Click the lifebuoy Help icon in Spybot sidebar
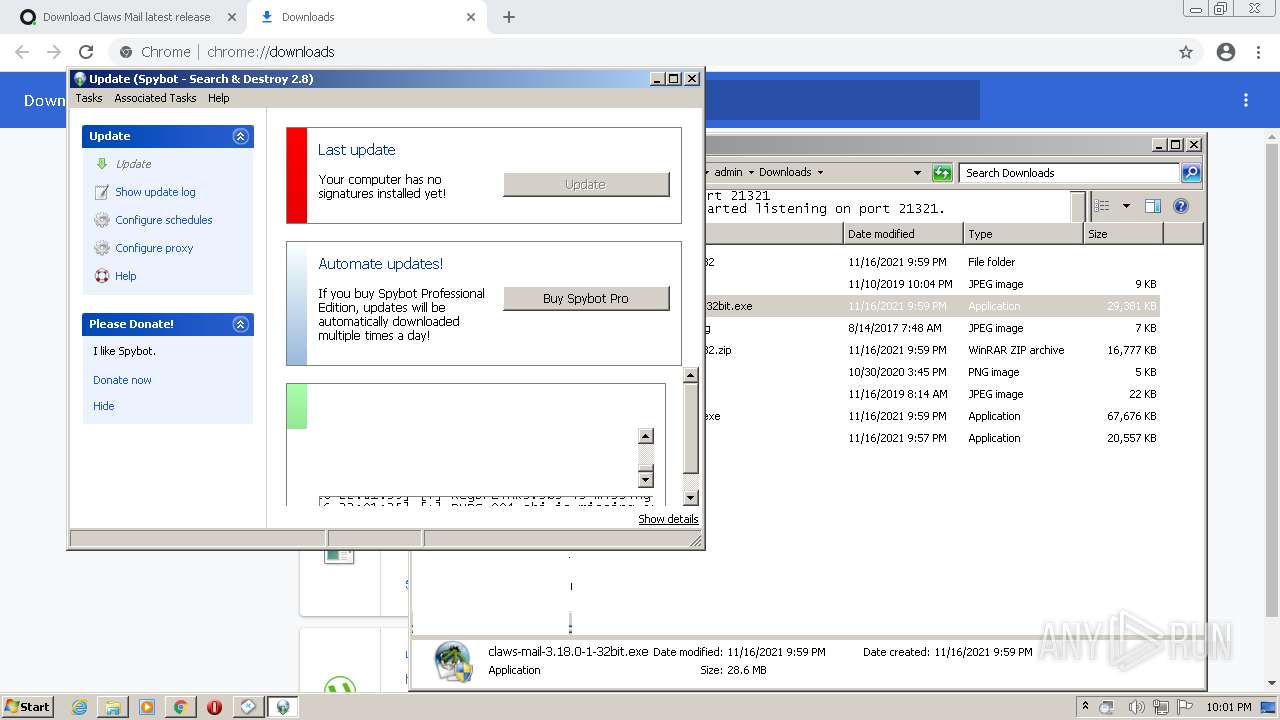The height and width of the screenshot is (720, 1280). 101,276
